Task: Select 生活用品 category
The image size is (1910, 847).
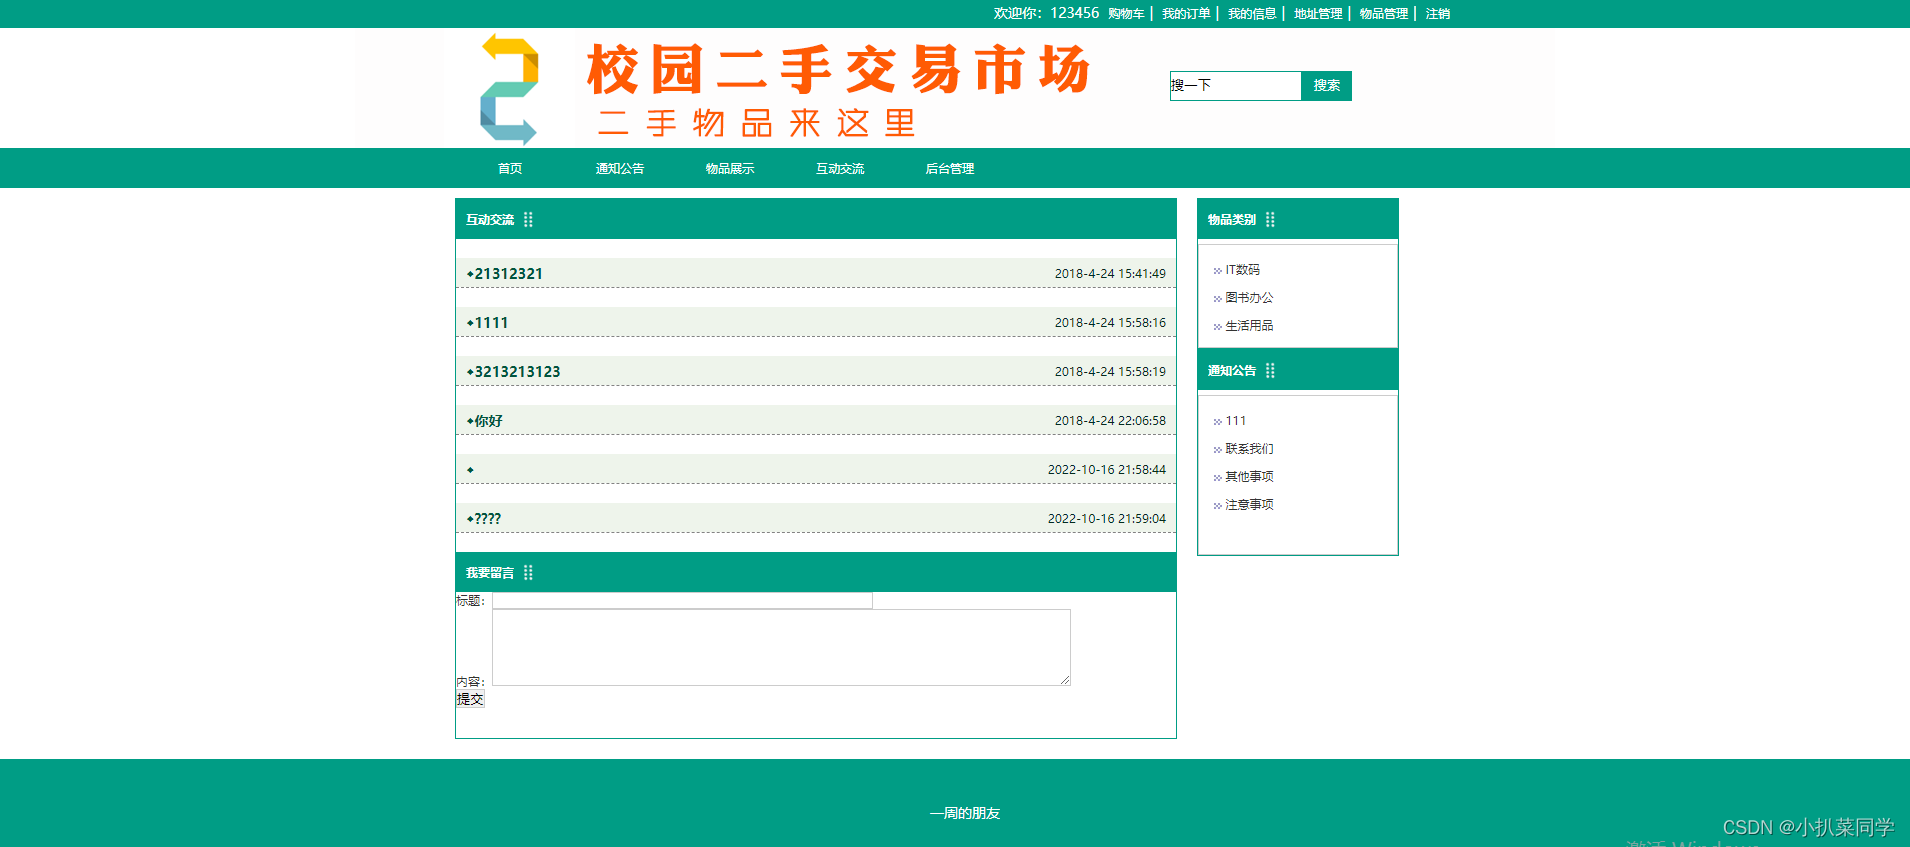Action: (x=1249, y=326)
